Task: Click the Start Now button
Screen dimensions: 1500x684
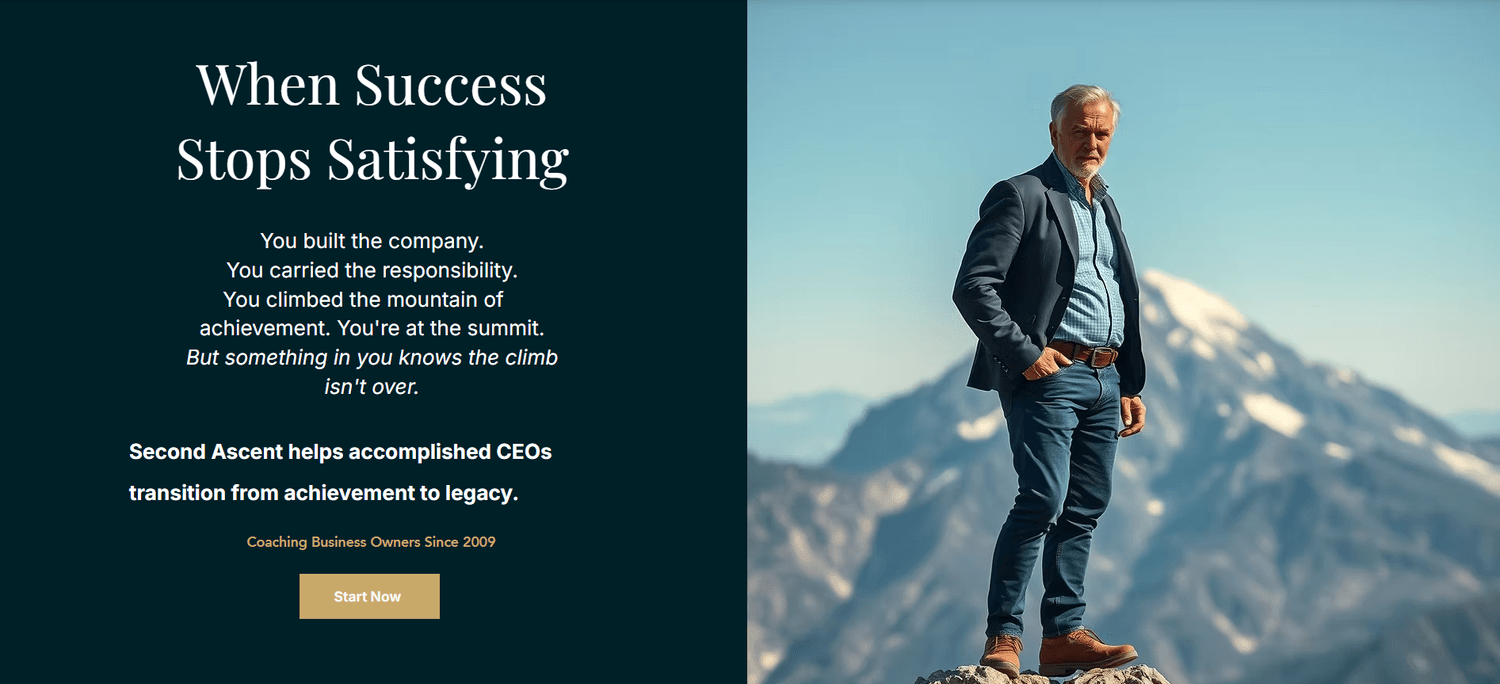Action: click(x=369, y=596)
